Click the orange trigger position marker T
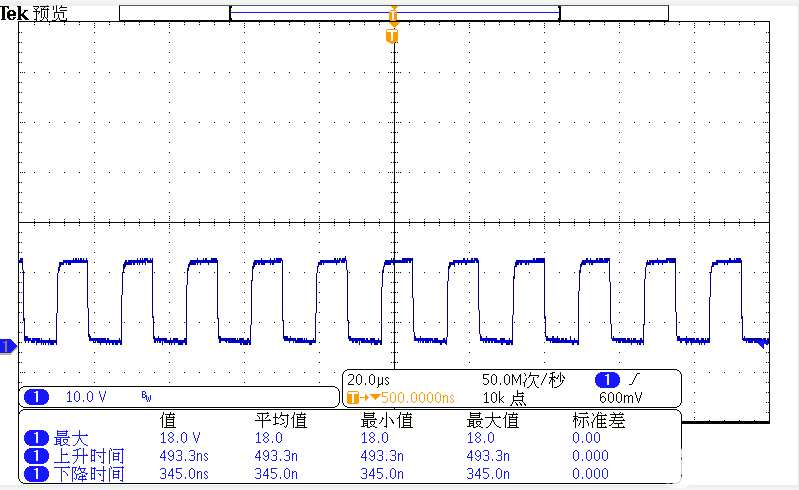Image resolution: width=799 pixels, height=490 pixels. [x=392, y=36]
